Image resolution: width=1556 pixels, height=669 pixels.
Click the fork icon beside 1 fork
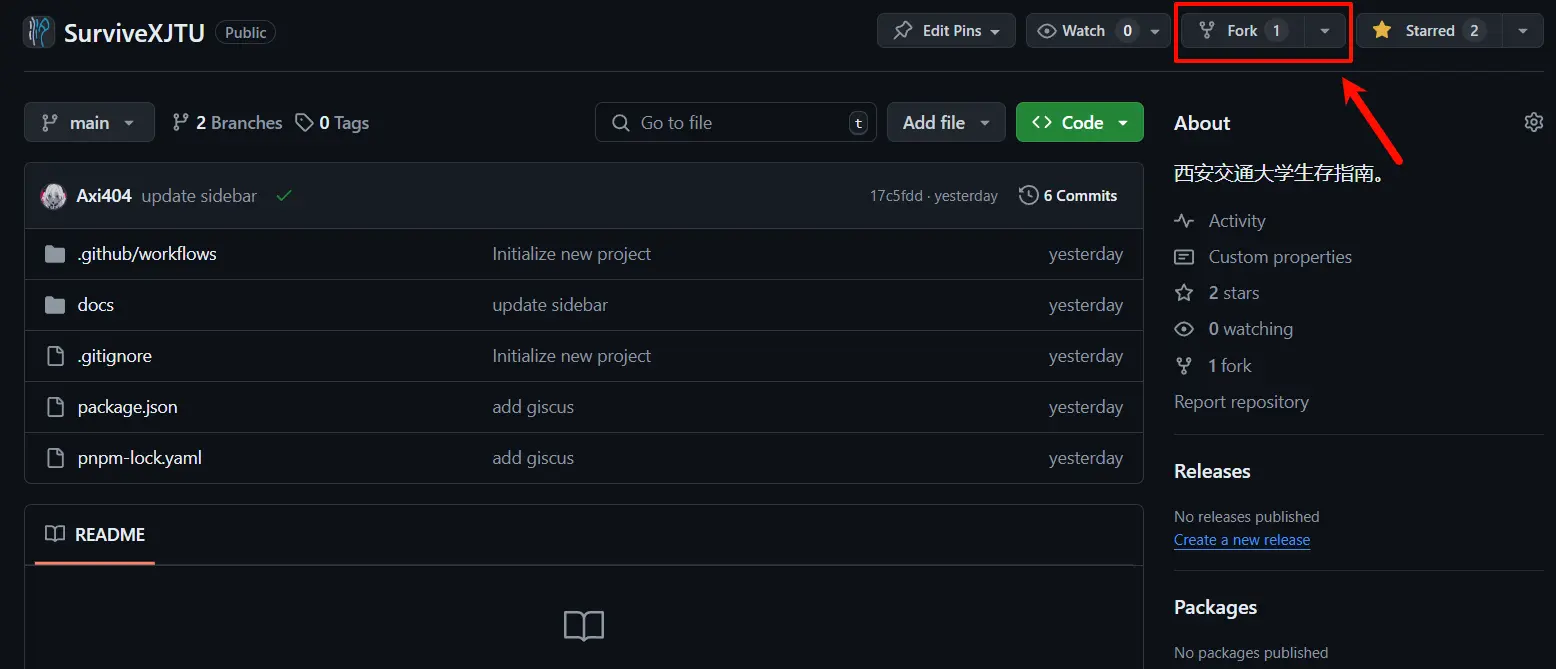(1184, 366)
